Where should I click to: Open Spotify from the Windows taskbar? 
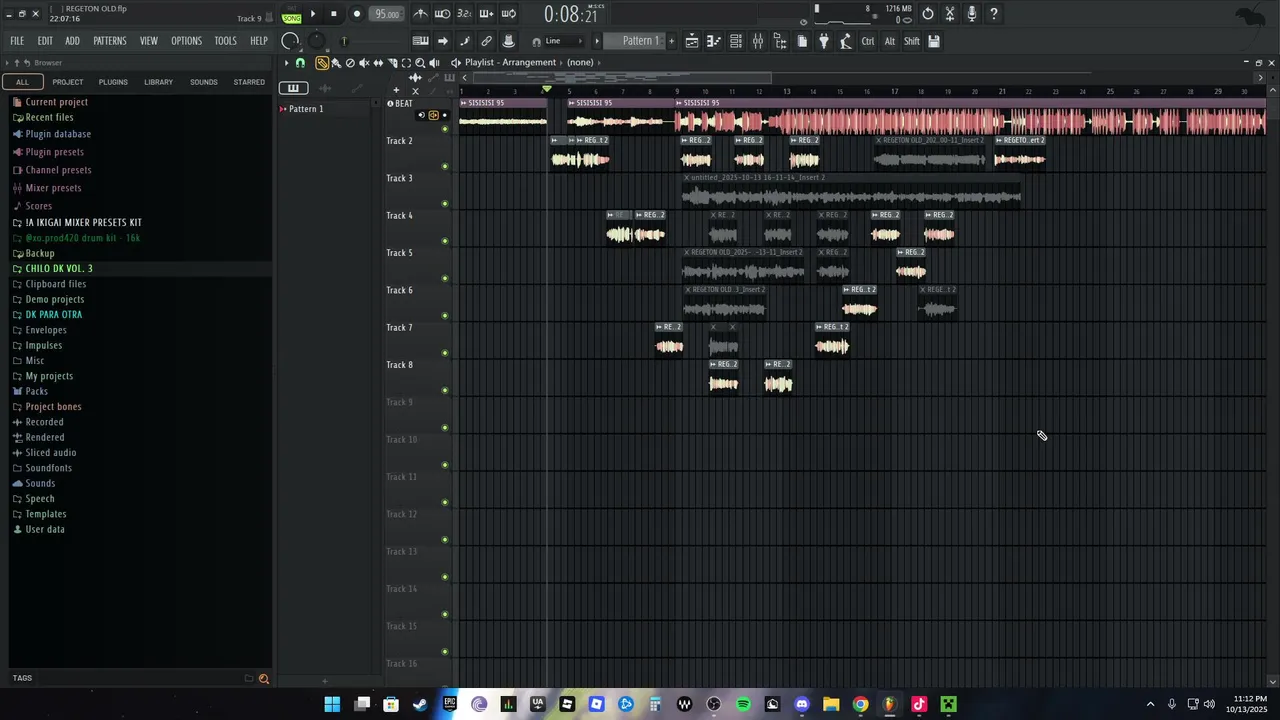[743, 705]
